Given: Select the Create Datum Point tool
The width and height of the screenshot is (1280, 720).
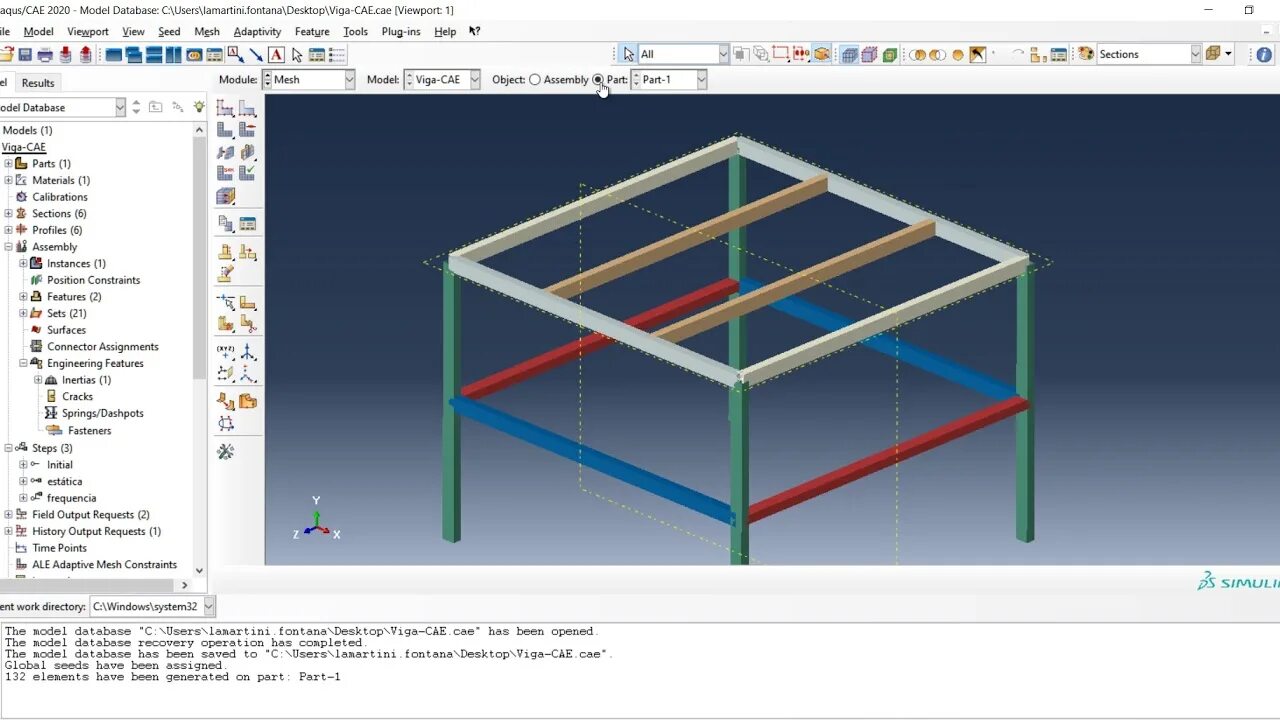Looking at the screenshot, I should tap(226, 352).
